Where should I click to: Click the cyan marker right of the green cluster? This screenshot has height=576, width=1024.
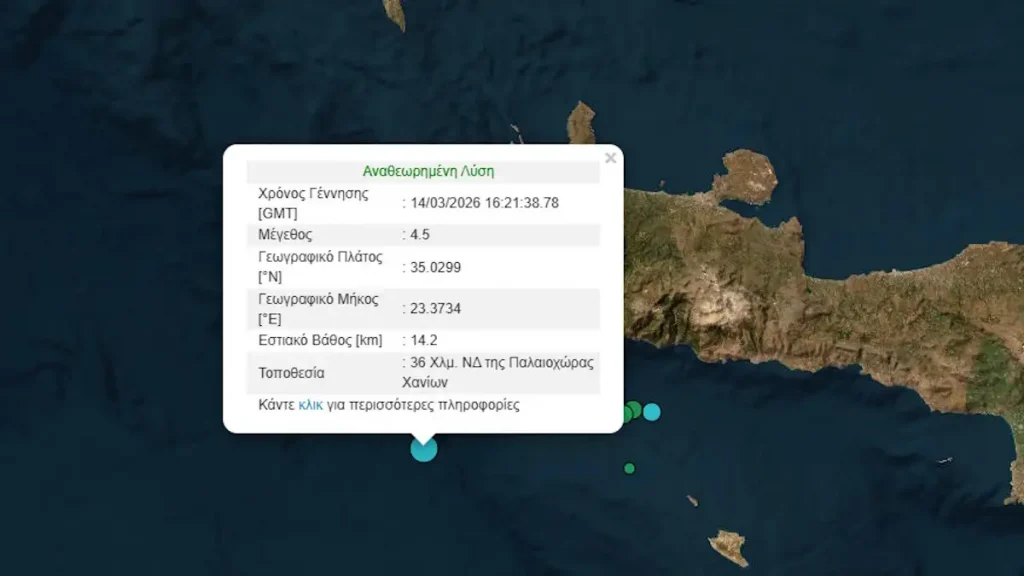pyautogui.click(x=652, y=412)
